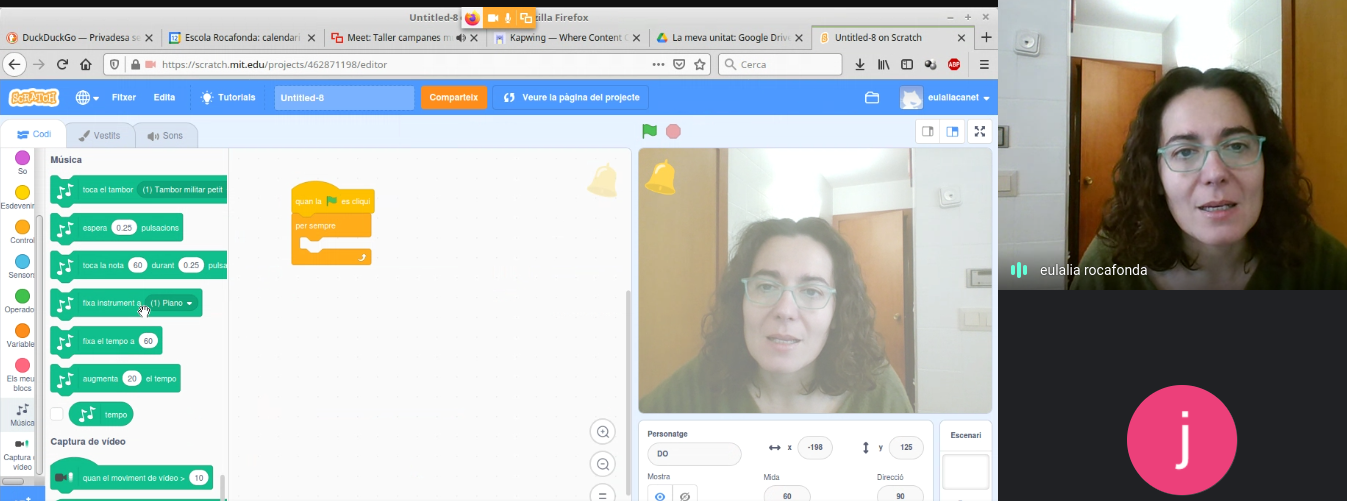This screenshot has height=501, width=1347.
Task: Open the Piano instrument dropdown
Action: (x=171, y=303)
